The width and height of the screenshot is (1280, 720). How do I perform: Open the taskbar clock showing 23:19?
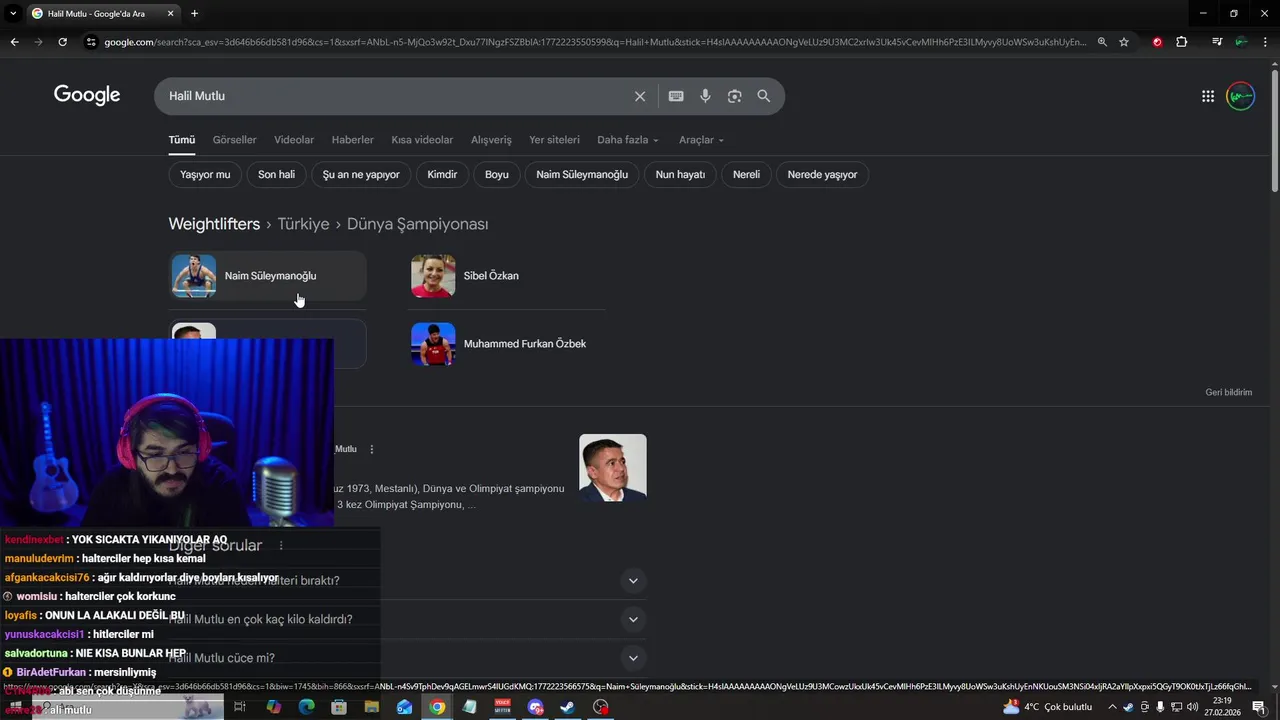pos(1221,707)
